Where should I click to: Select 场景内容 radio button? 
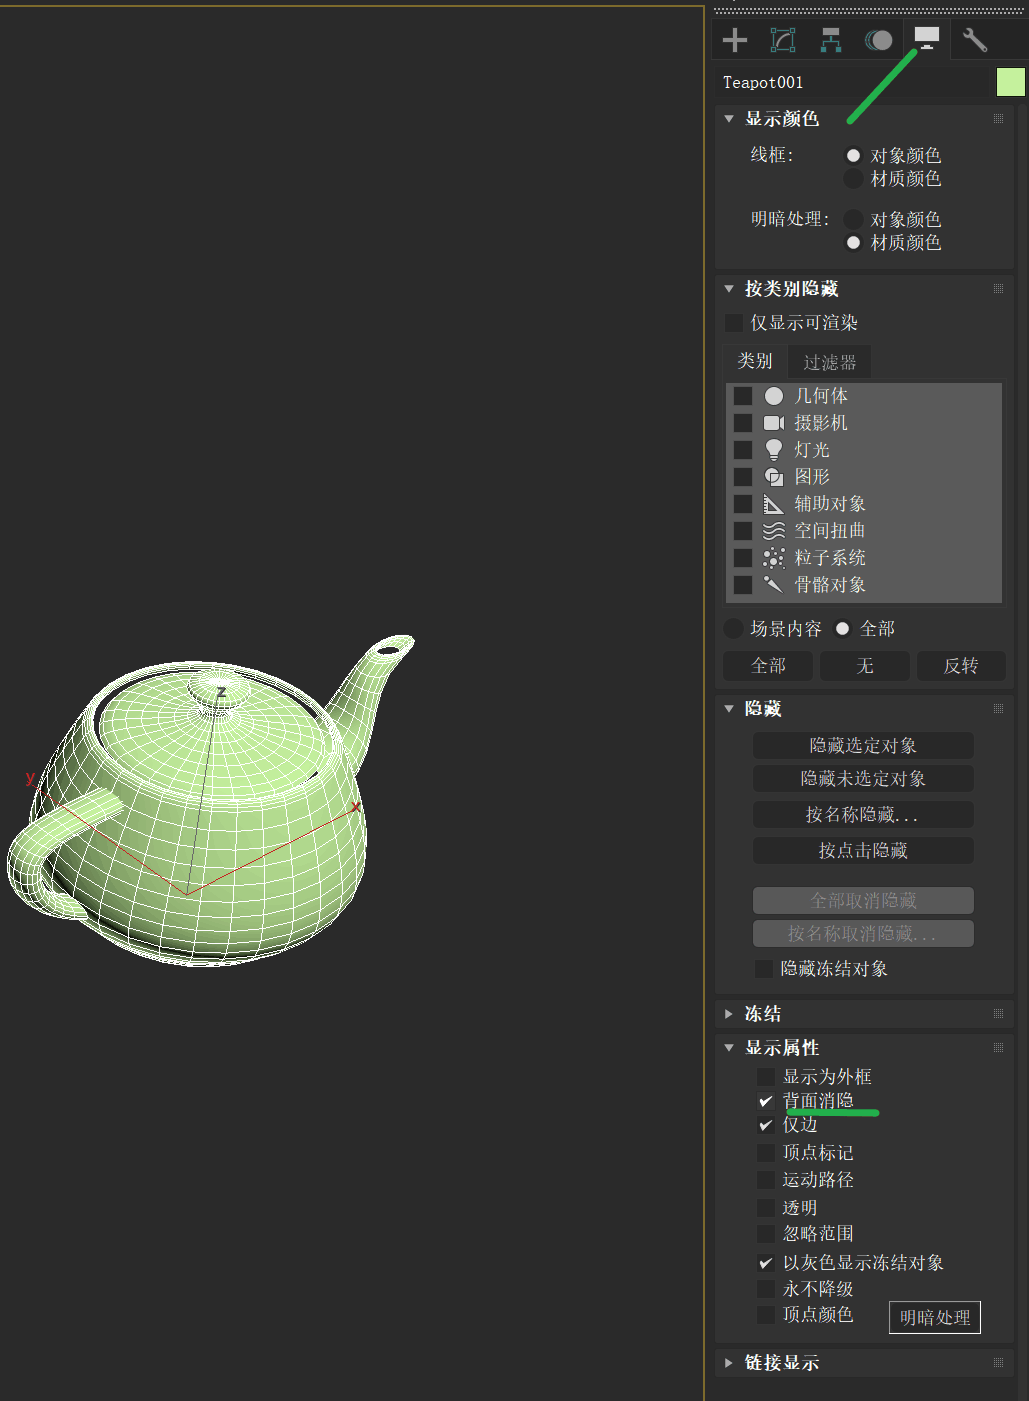[733, 628]
